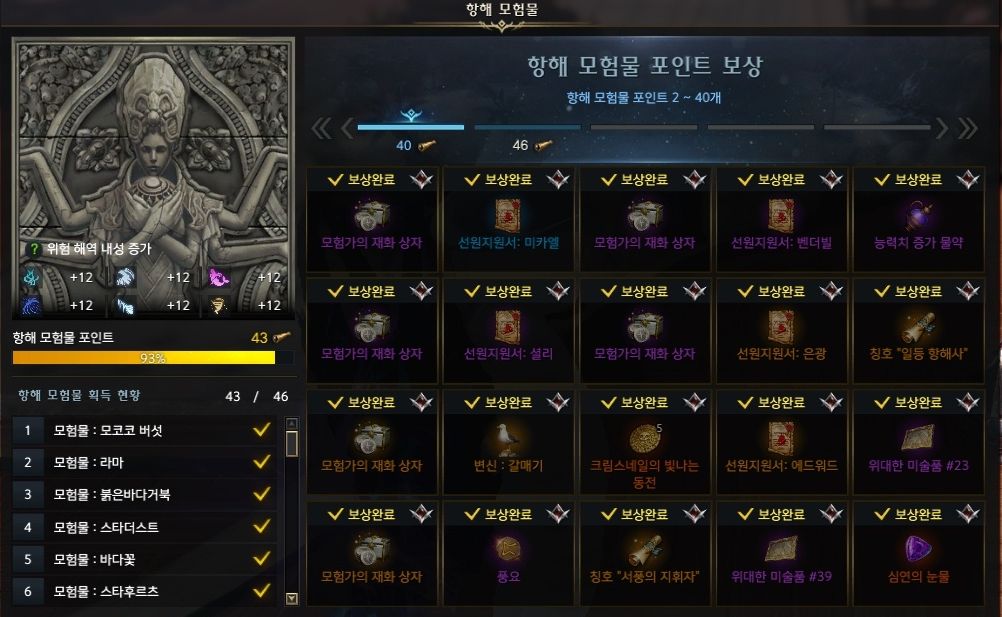Open the 위대한 미술품 #23 painting icon
This screenshot has width=1002, height=617.
tap(918, 438)
